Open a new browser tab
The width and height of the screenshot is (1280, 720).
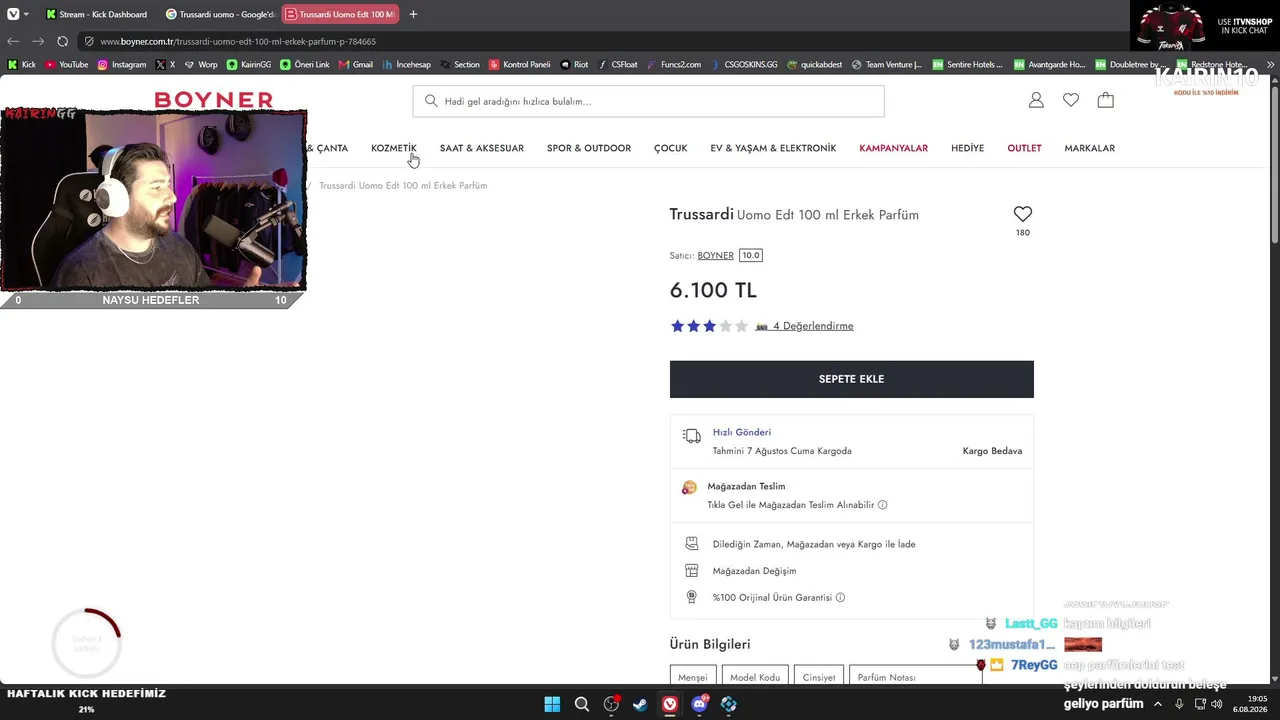click(413, 14)
